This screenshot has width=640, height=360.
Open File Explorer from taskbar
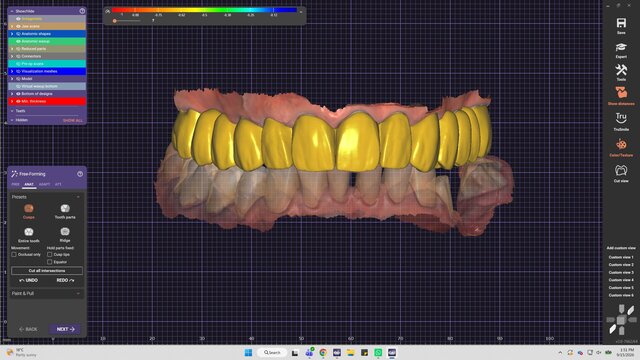click(x=350, y=353)
